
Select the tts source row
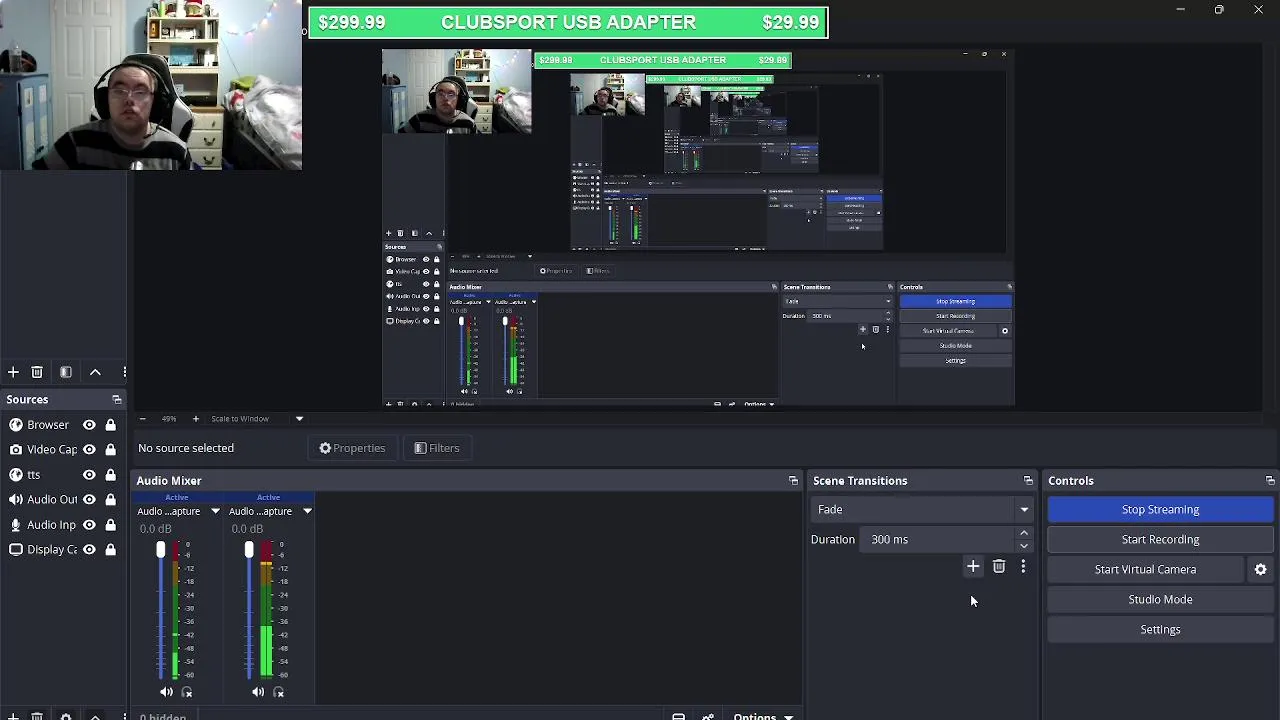pyautogui.click(x=62, y=475)
